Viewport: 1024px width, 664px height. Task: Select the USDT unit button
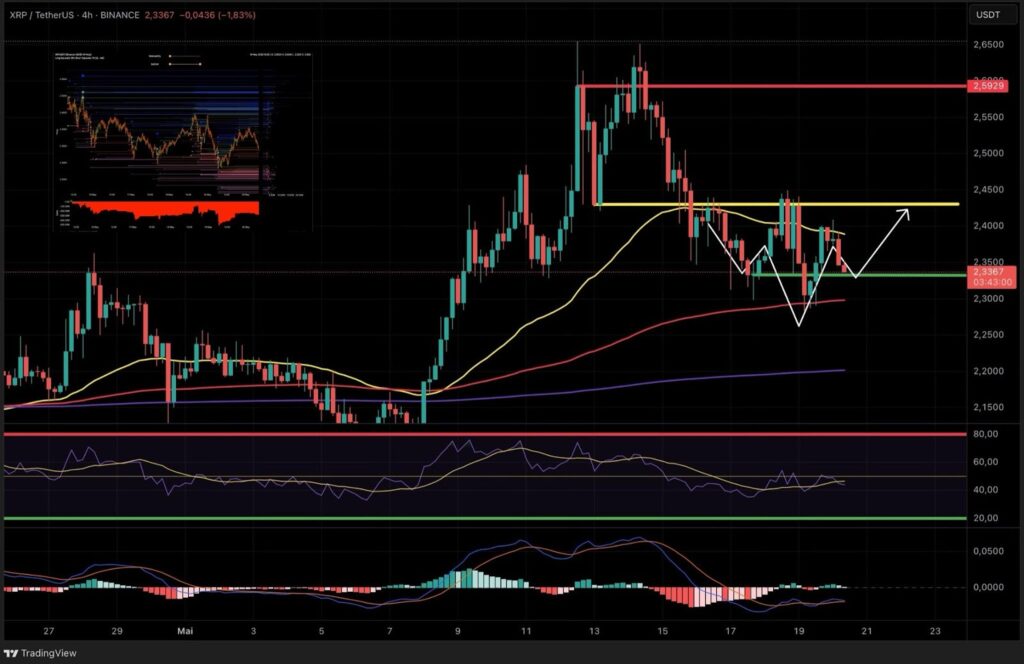(988, 15)
